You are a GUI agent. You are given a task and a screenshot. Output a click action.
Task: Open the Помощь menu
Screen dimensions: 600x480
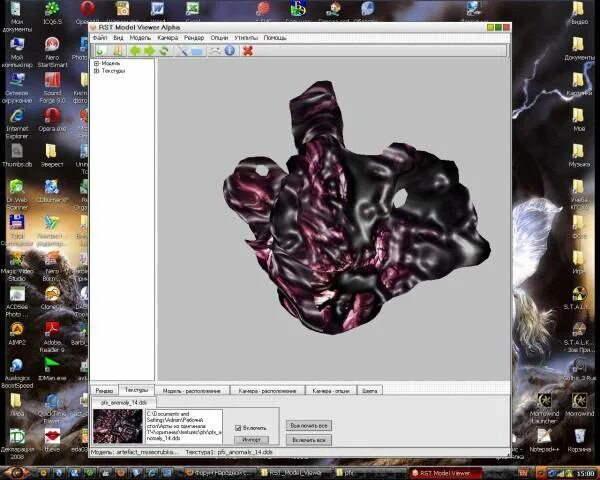click(275, 38)
